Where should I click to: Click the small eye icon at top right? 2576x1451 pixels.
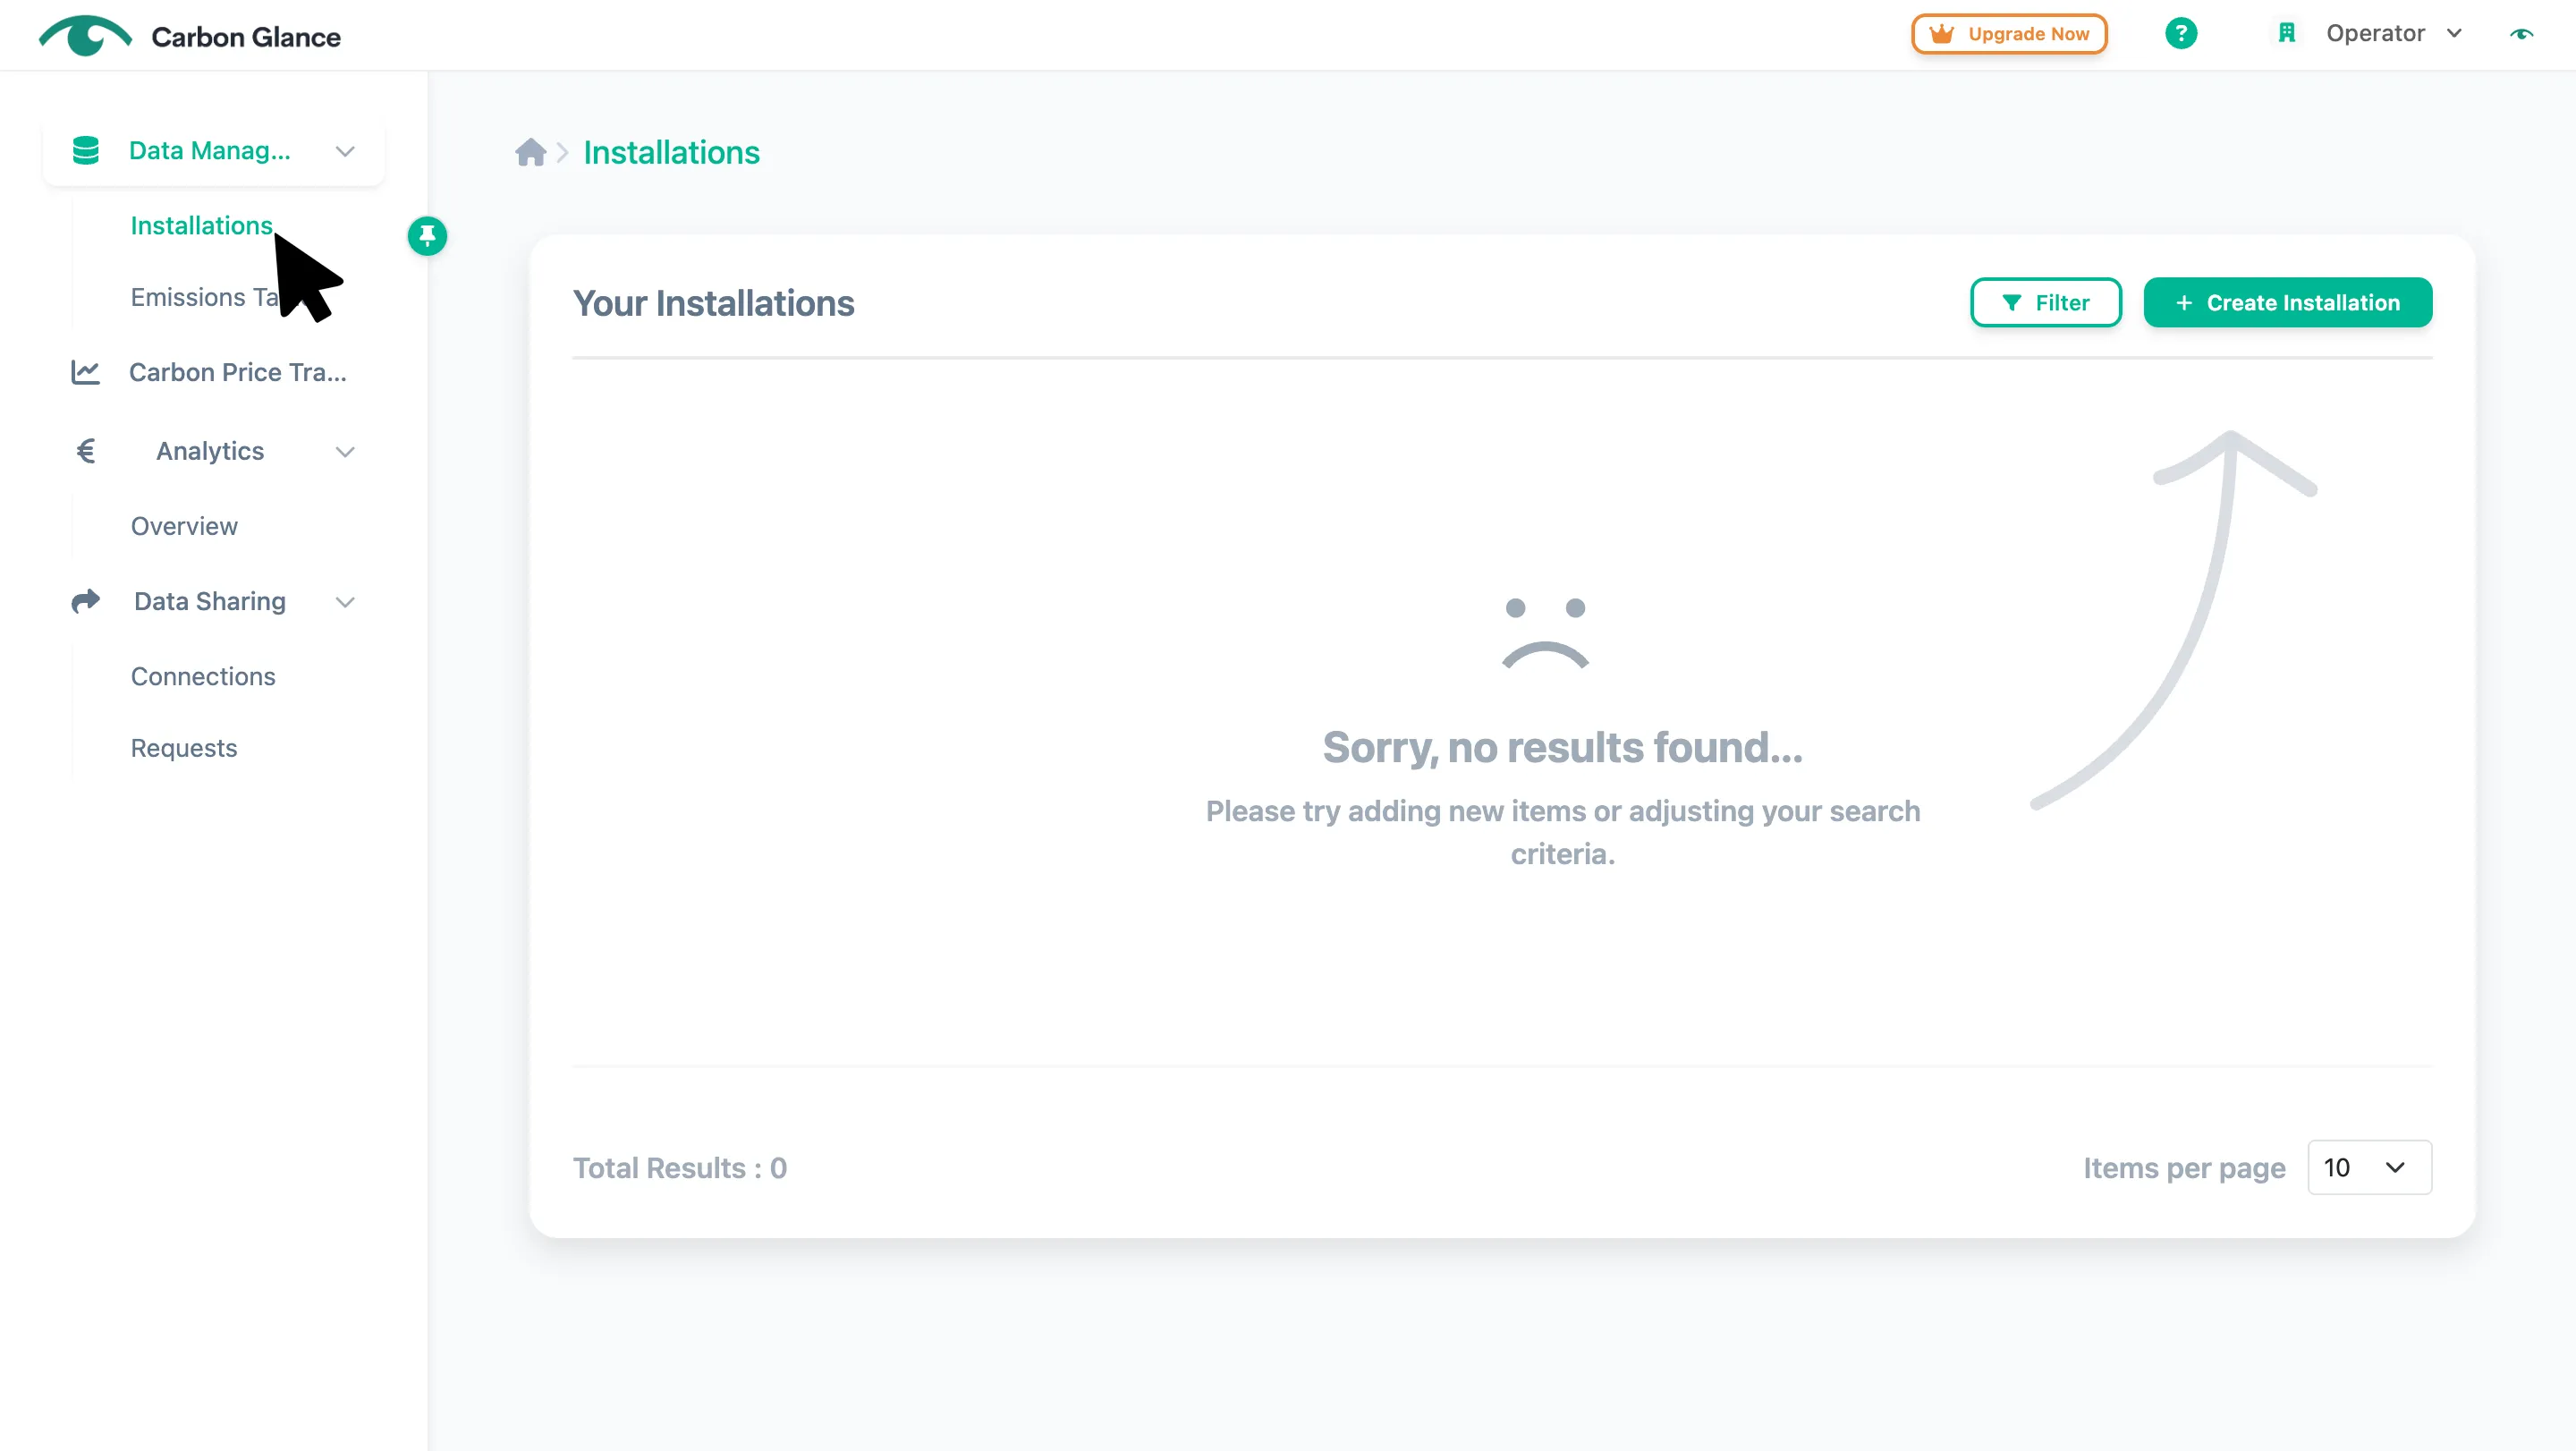point(2521,34)
